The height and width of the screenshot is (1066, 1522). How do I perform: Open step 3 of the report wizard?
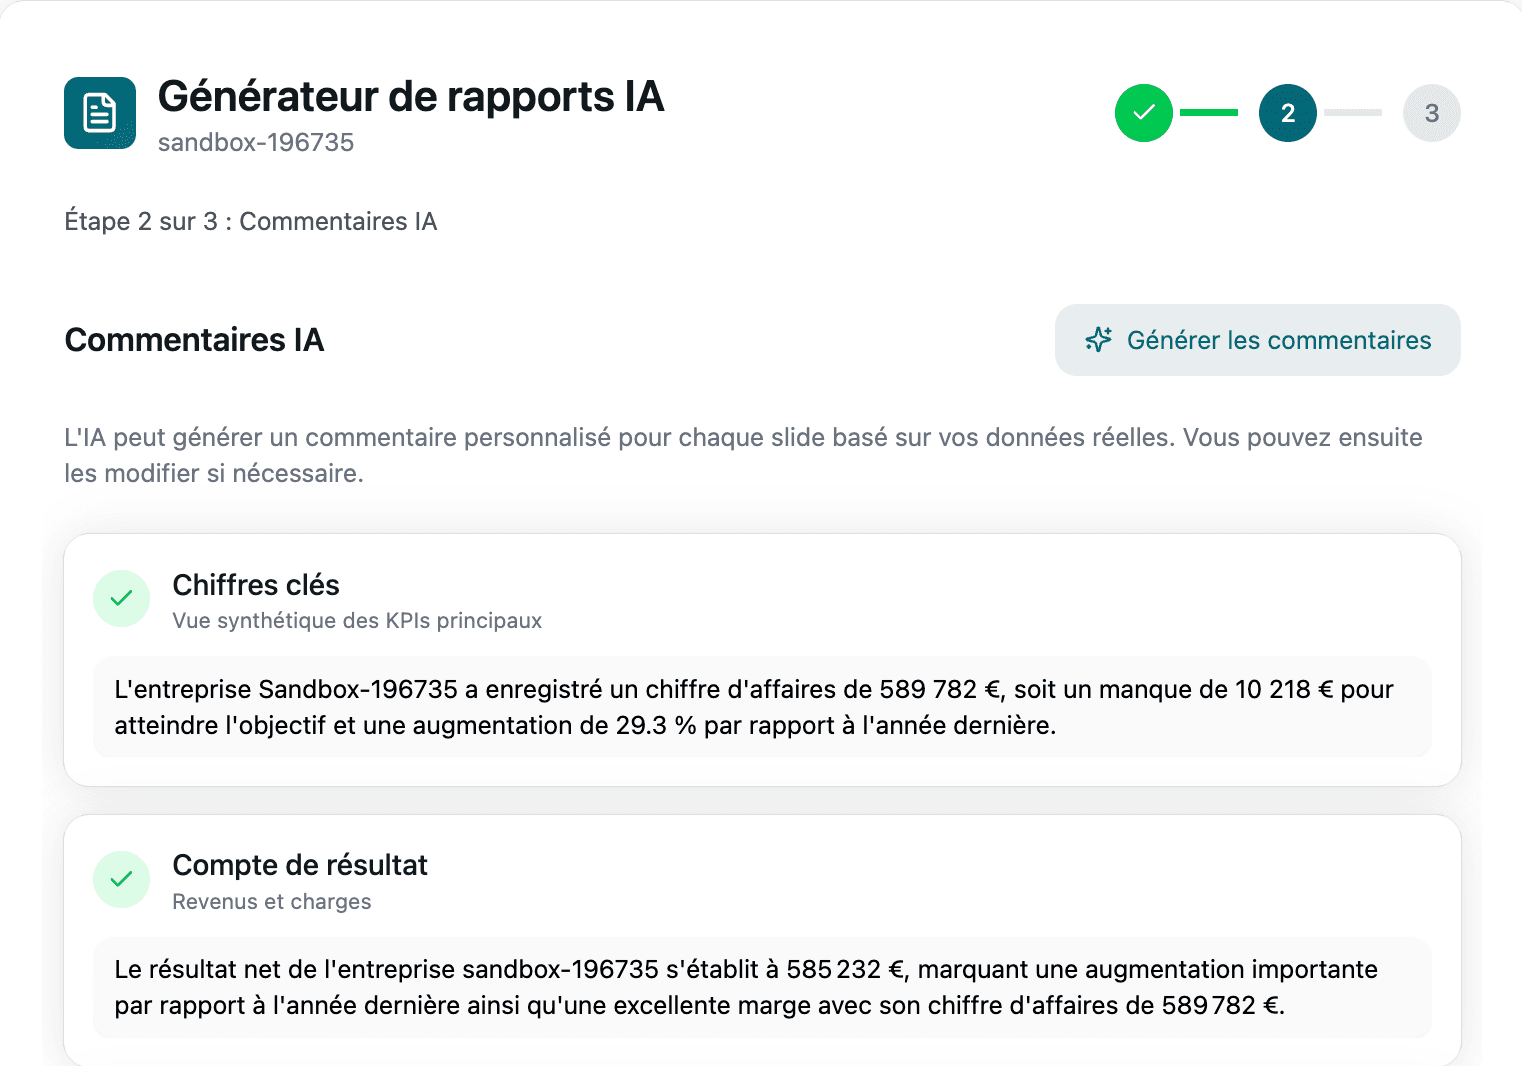(1431, 113)
